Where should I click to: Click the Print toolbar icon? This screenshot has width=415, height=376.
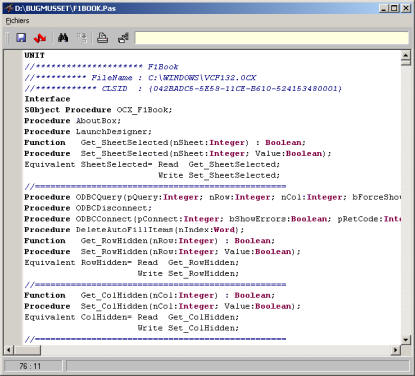point(102,38)
